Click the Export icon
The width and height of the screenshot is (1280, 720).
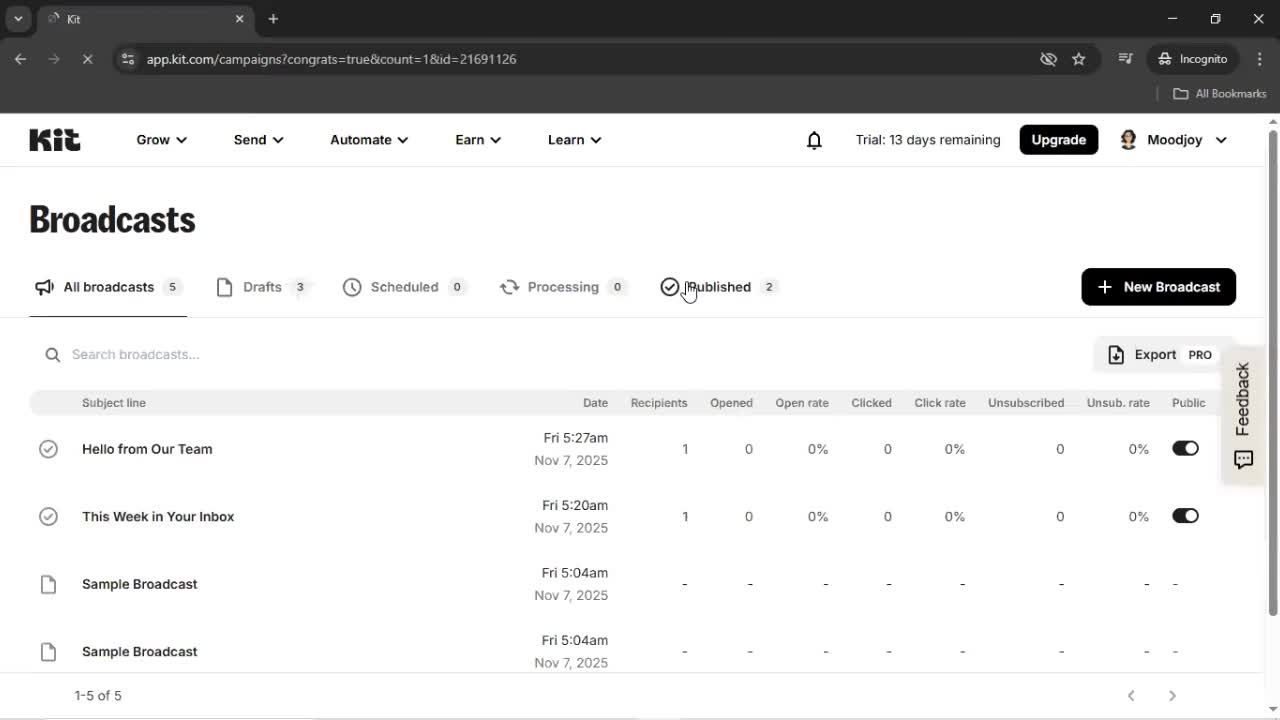click(x=1114, y=354)
